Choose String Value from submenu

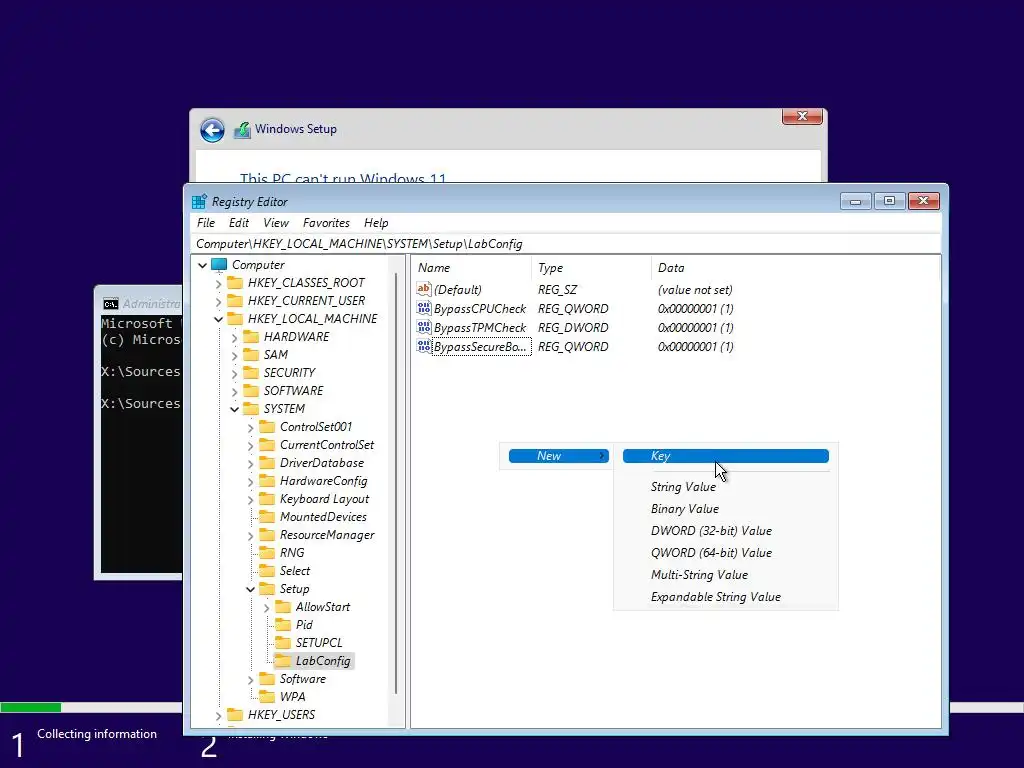tap(726, 487)
